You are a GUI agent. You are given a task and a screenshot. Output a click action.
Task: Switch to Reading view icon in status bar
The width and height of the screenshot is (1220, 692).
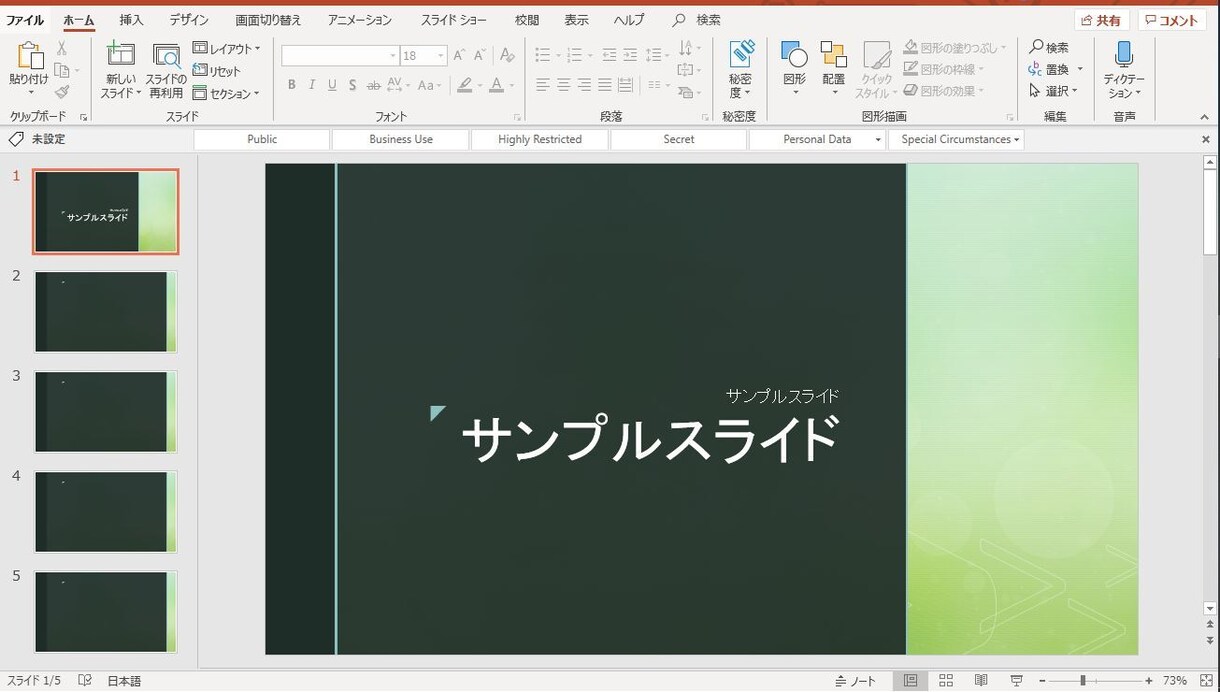pyautogui.click(x=981, y=681)
